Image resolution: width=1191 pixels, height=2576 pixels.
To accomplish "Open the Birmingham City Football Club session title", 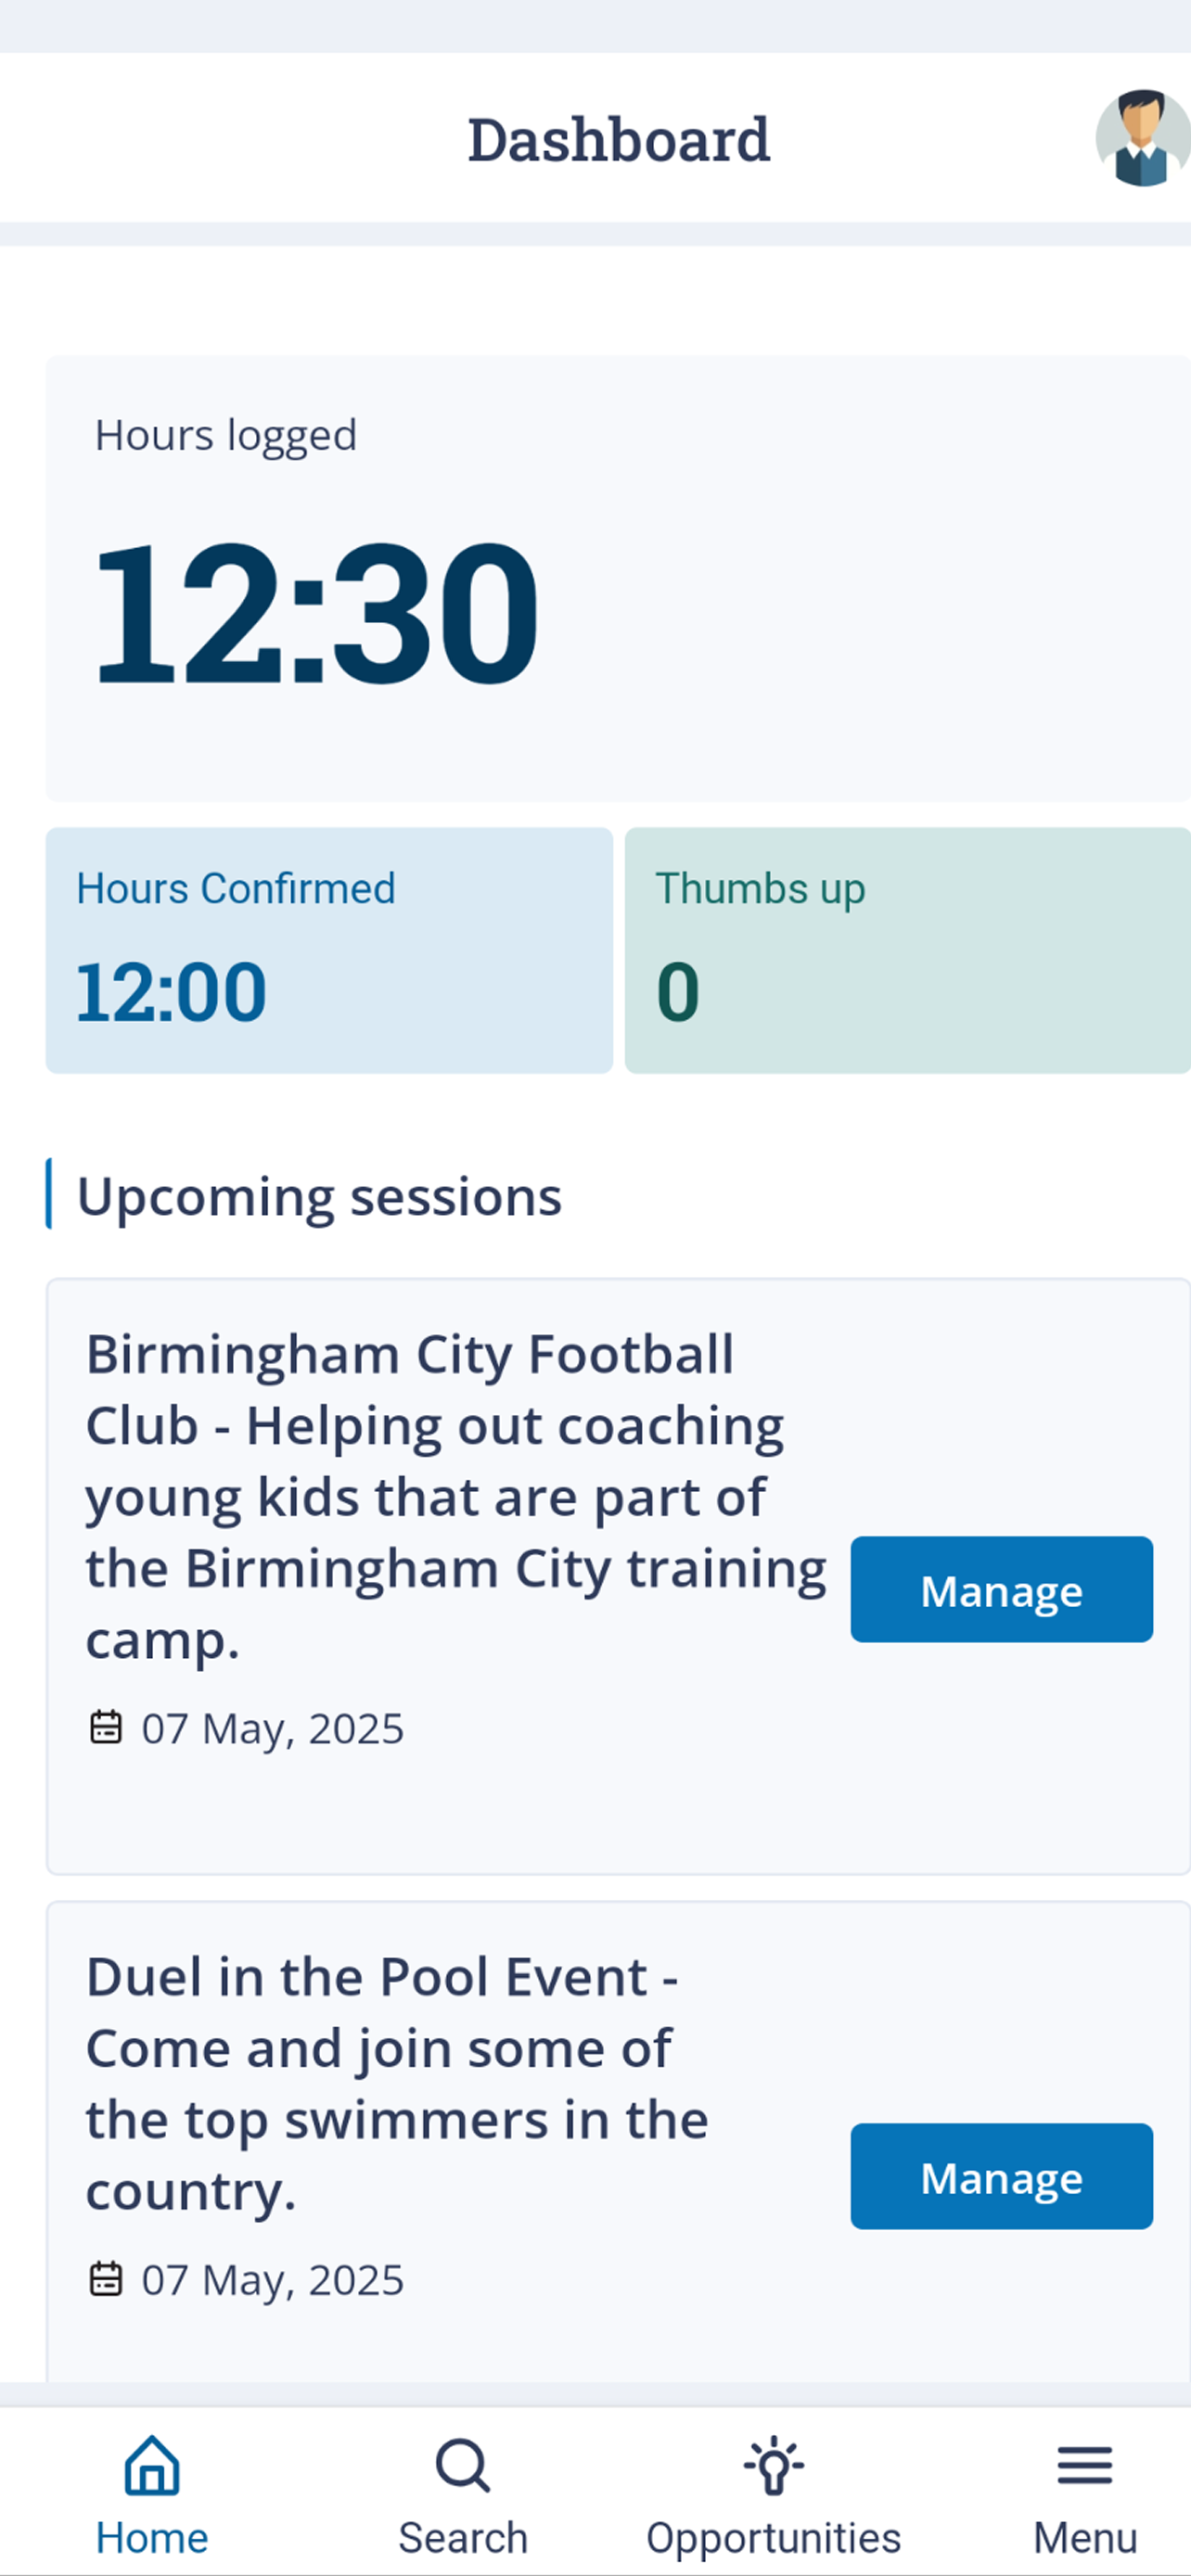I will pyautogui.click(x=456, y=1497).
